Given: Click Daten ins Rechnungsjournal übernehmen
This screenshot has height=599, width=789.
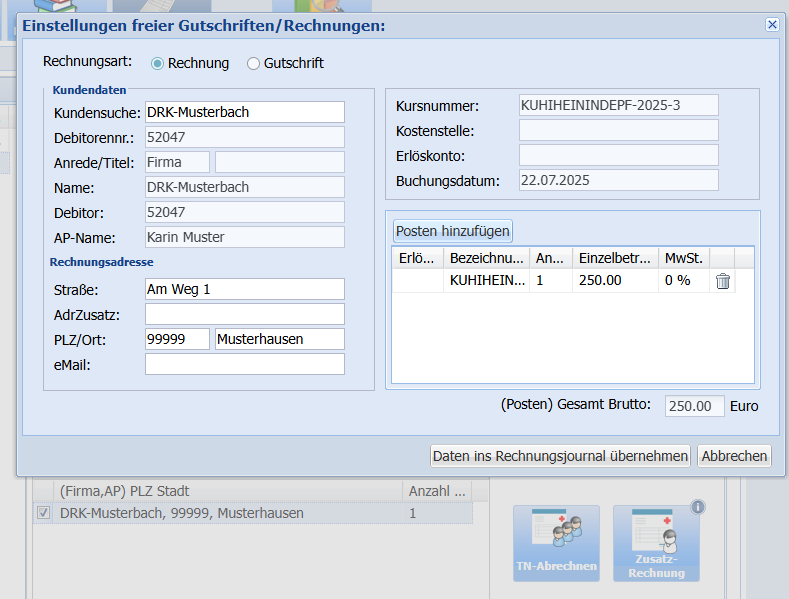Looking at the screenshot, I should (560, 456).
